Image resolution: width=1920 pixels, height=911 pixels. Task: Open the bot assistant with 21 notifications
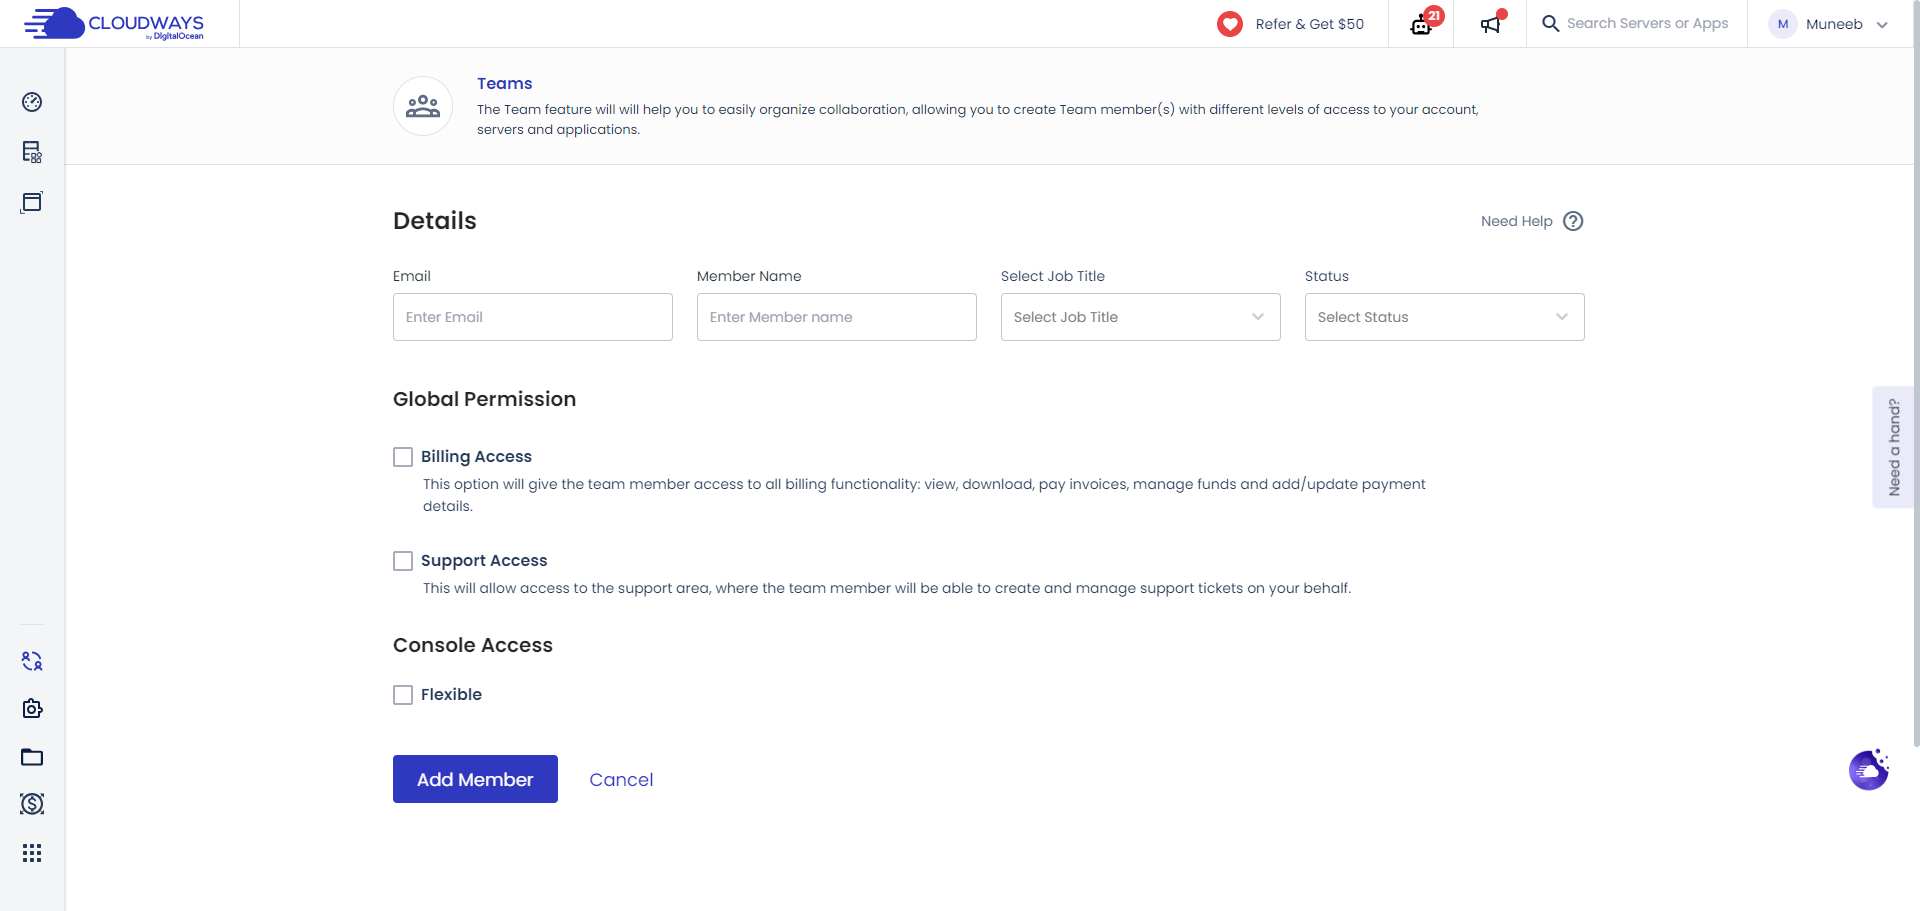[x=1421, y=24]
